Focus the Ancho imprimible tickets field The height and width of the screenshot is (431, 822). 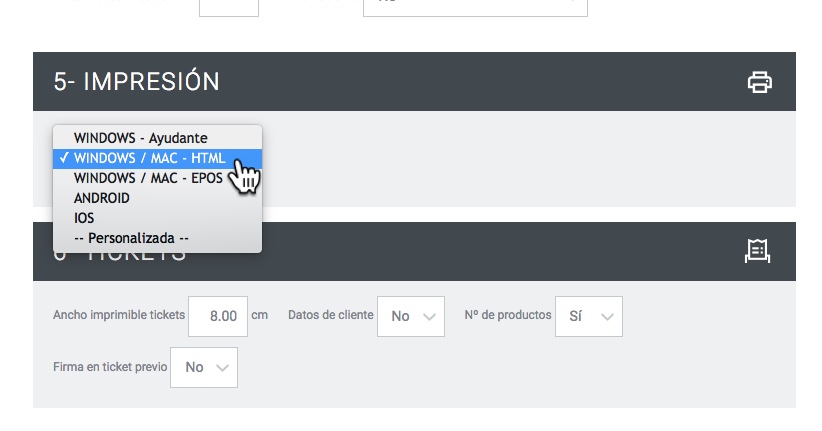[218, 316]
